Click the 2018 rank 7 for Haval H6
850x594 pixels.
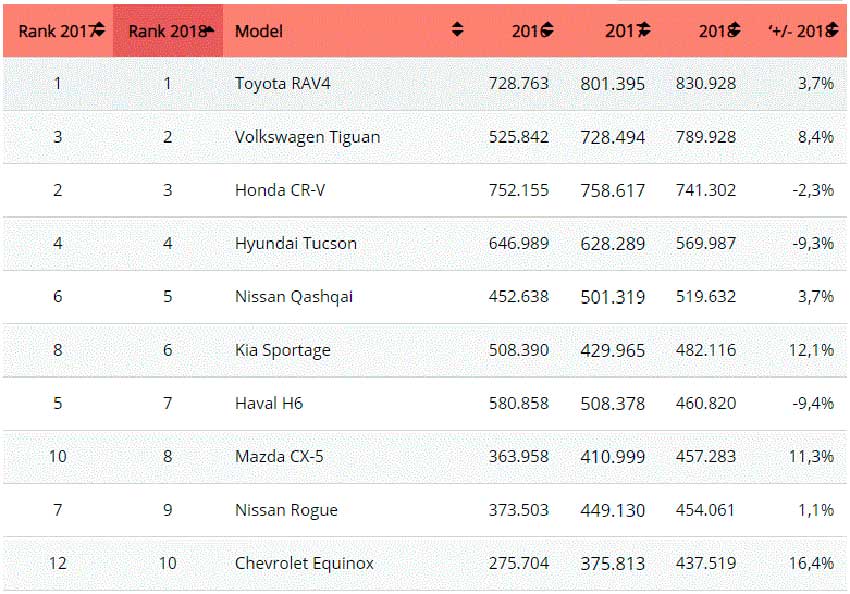pos(168,403)
